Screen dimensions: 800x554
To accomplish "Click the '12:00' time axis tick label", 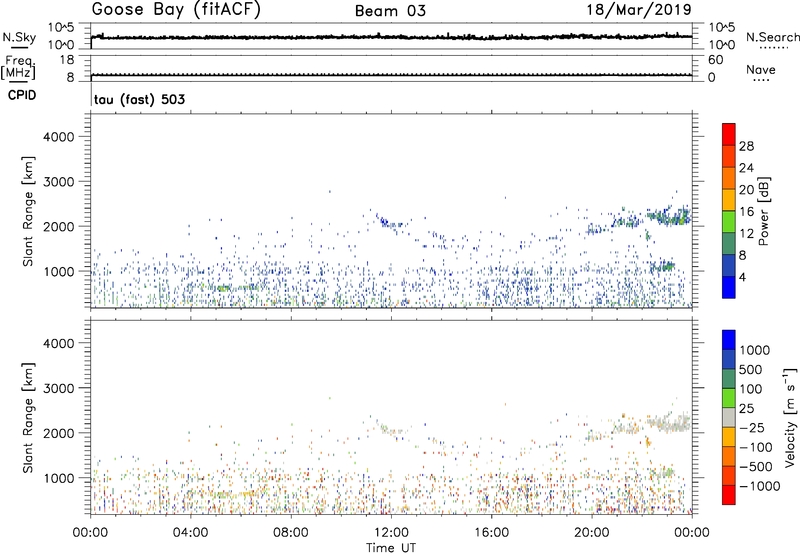I will [391, 533].
